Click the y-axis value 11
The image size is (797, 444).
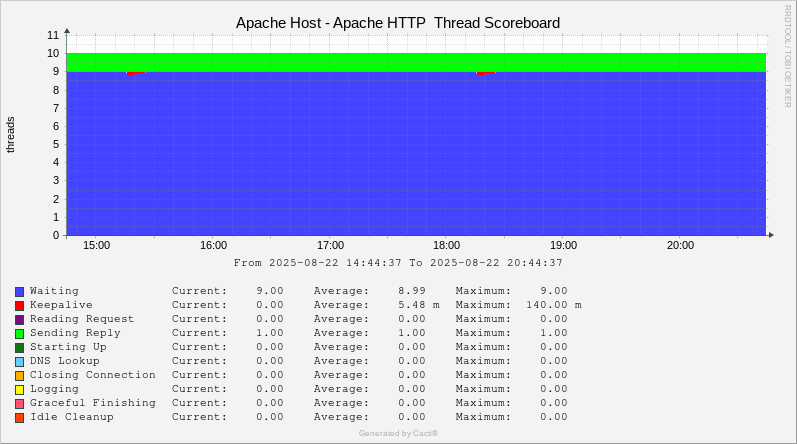pyautogui.click(x=53, y=35)
